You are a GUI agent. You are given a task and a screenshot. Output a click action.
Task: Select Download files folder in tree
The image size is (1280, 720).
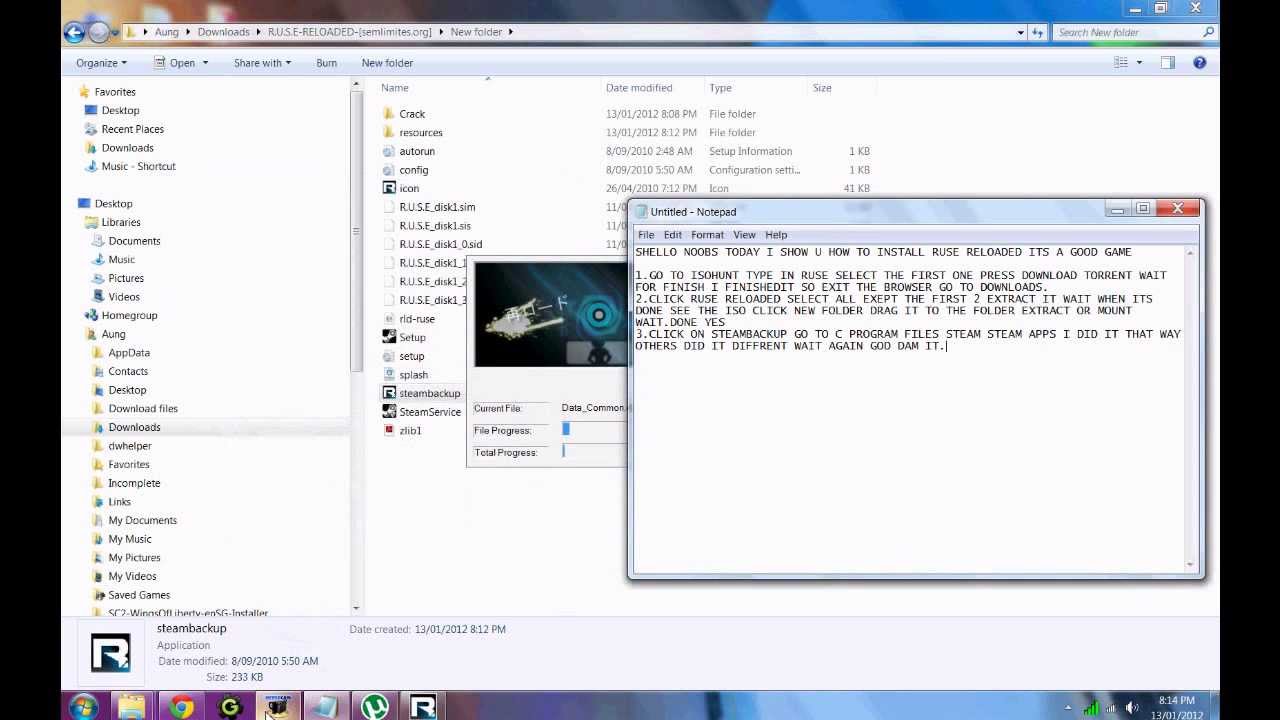(143, 409)
